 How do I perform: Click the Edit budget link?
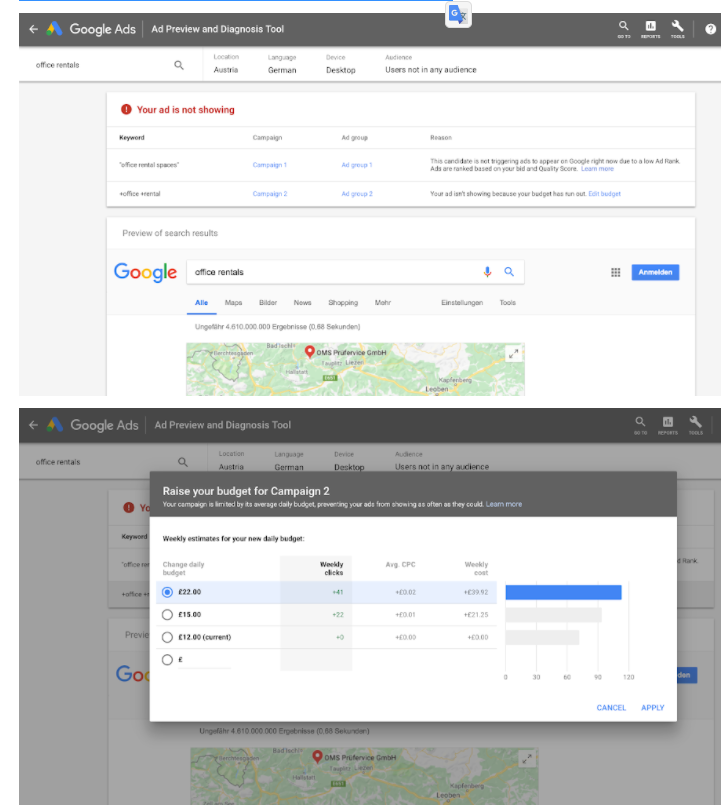(x=604, y=194)
